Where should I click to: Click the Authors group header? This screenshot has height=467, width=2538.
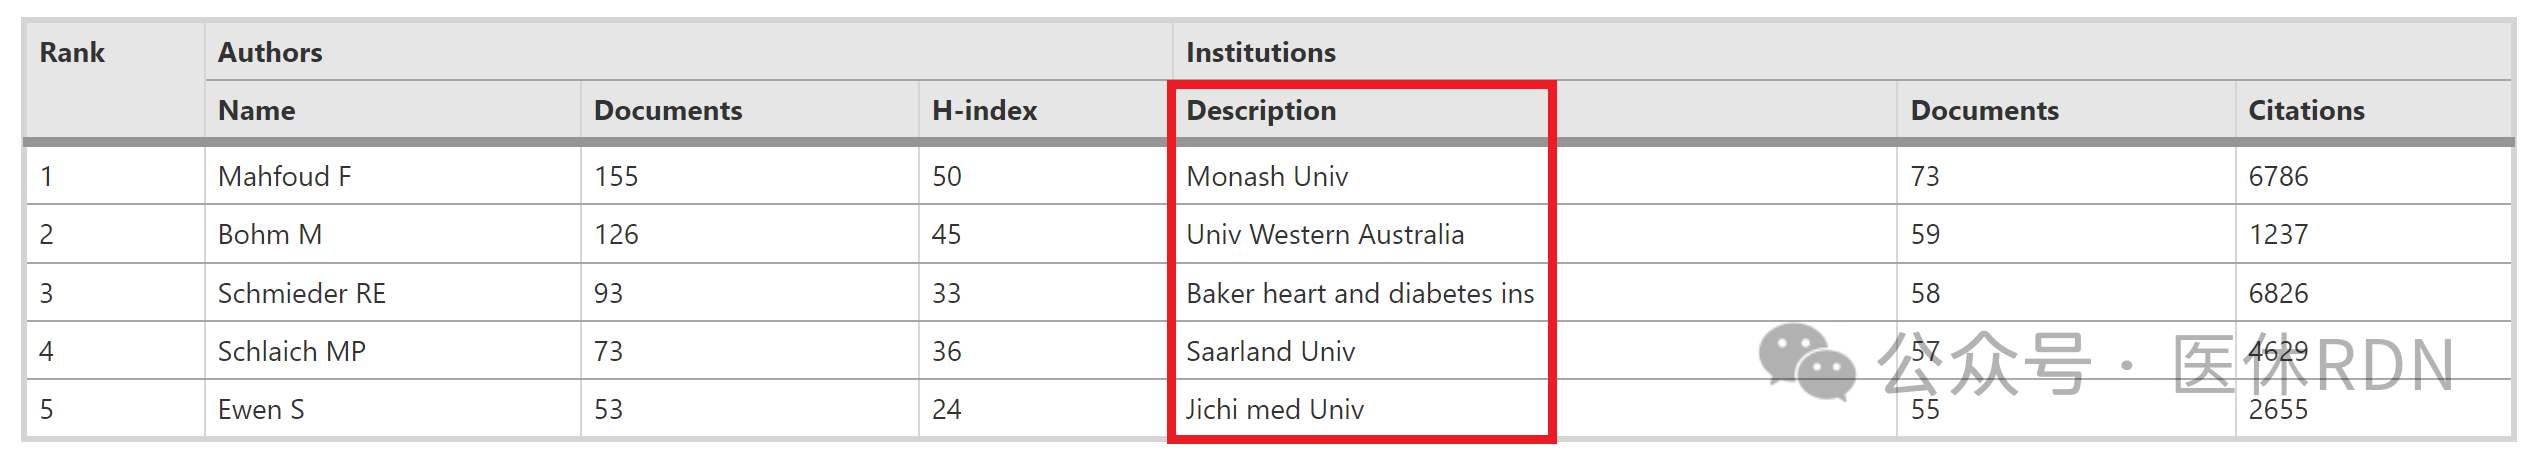point(270,52)
